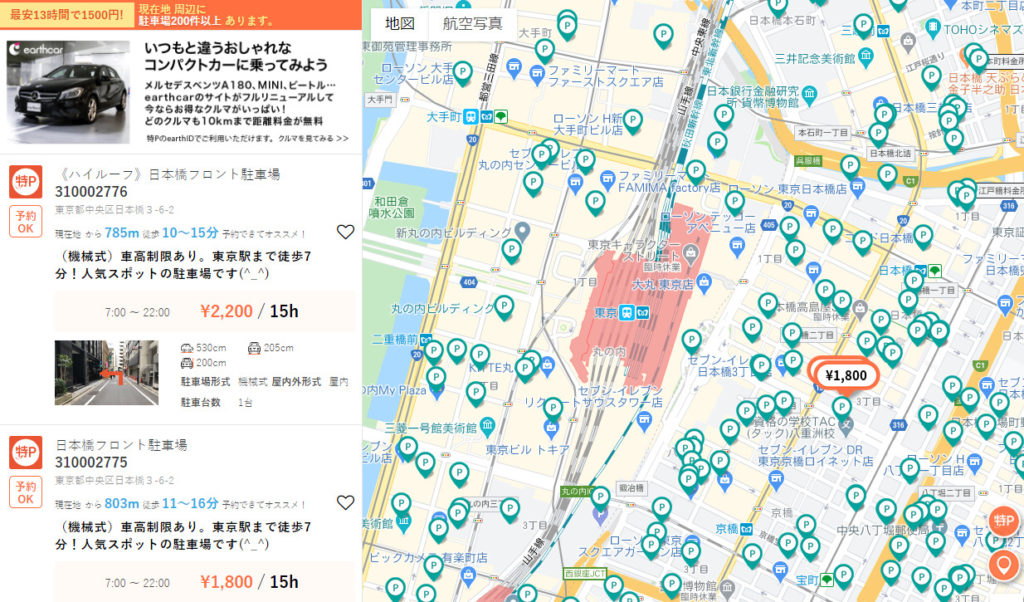This screenshot has width=1024, height=602.
Task: Click the 11〜16分 walking time
Action: pyautogui.click(x=190, y=503)
